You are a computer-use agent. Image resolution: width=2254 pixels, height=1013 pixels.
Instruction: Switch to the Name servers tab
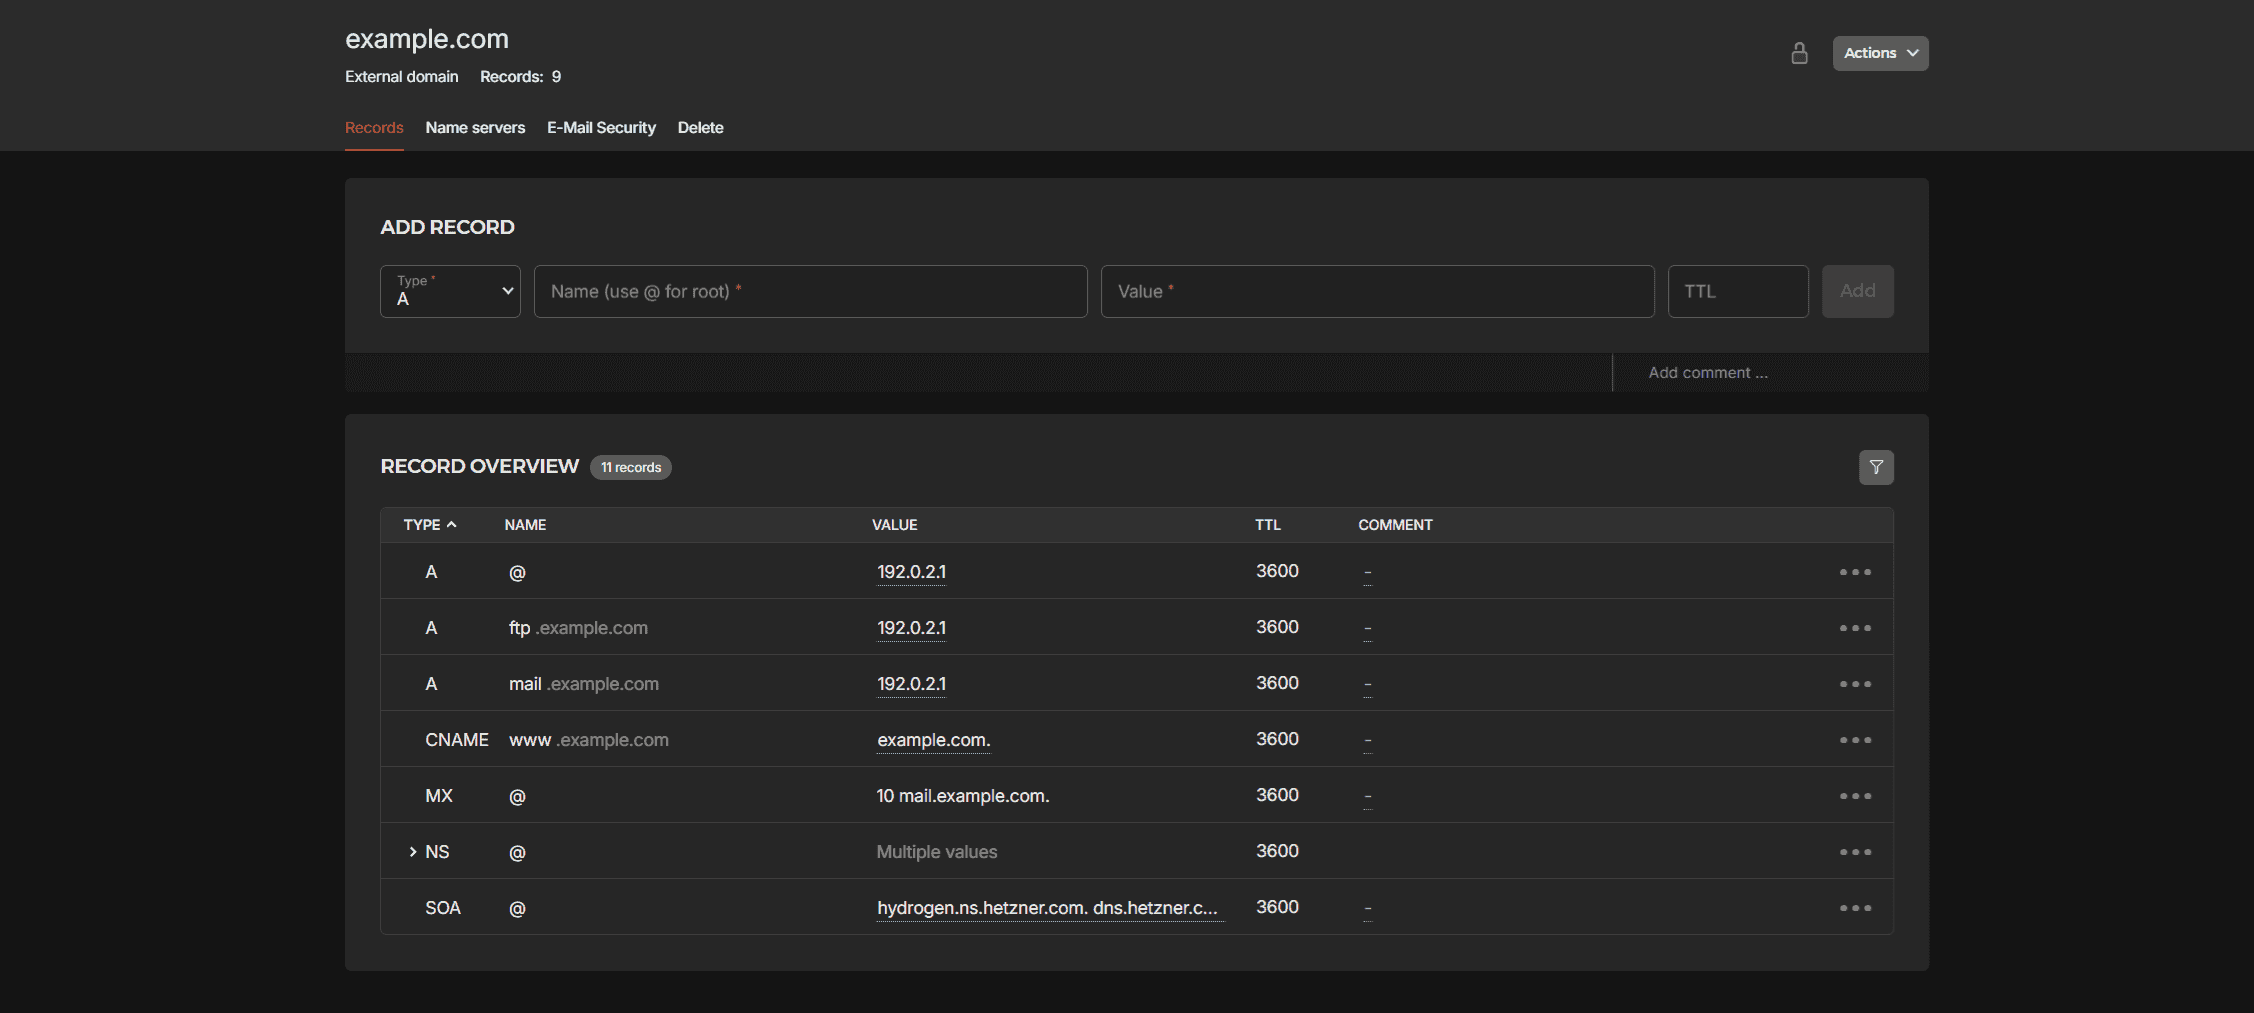click(475, 128)
